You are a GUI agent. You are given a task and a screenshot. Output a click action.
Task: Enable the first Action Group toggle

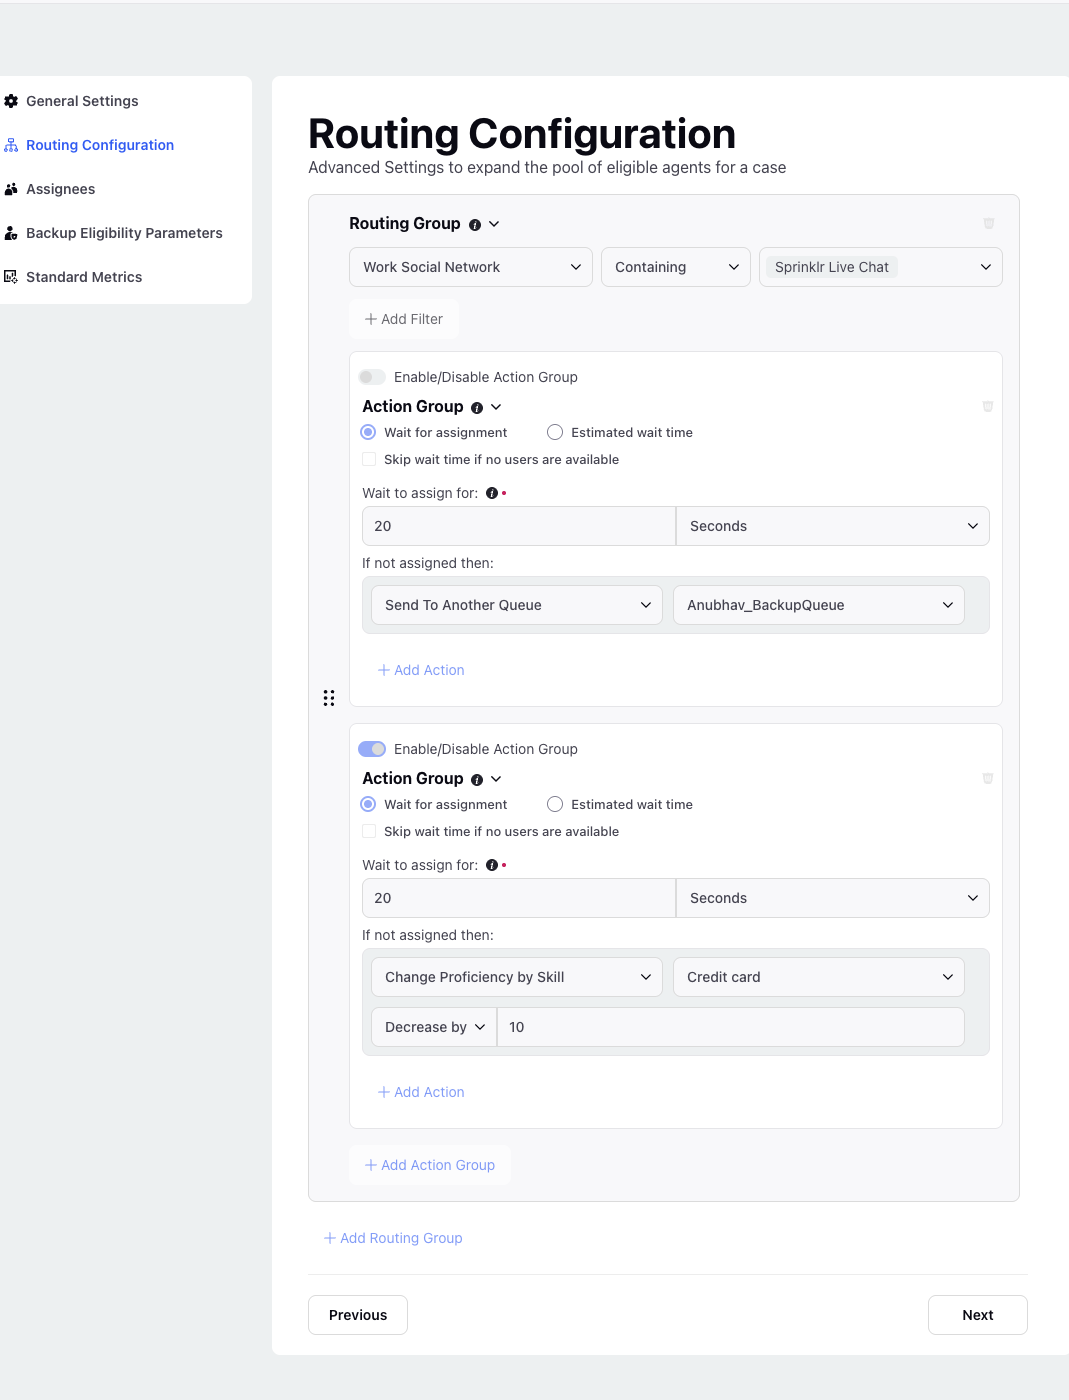tap(372, 377)
